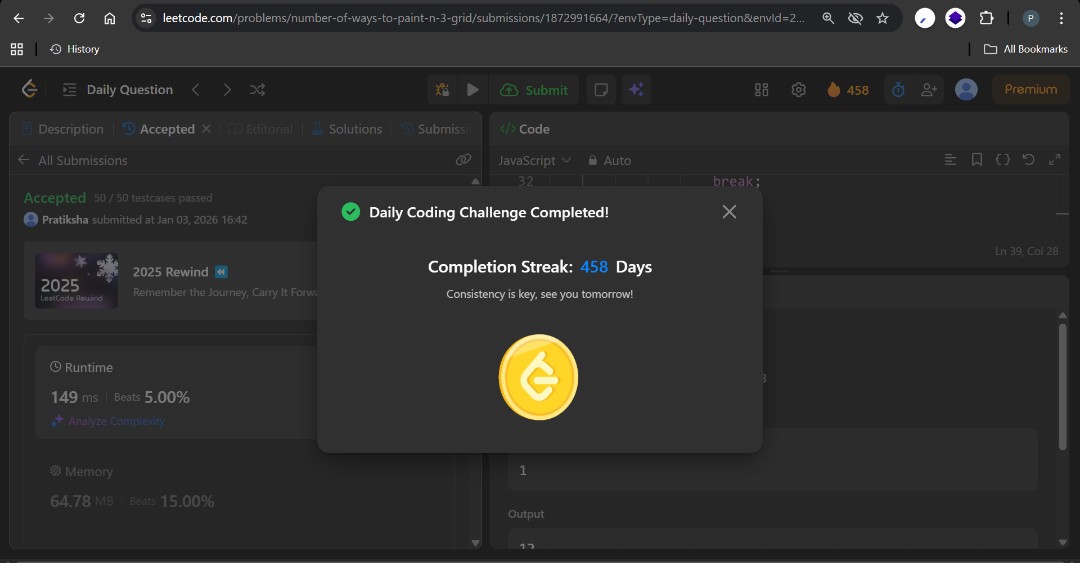Click the editor bookmark icon
Image resolution: width=1080 pixels, height=563 pixels.
[977, 160]
